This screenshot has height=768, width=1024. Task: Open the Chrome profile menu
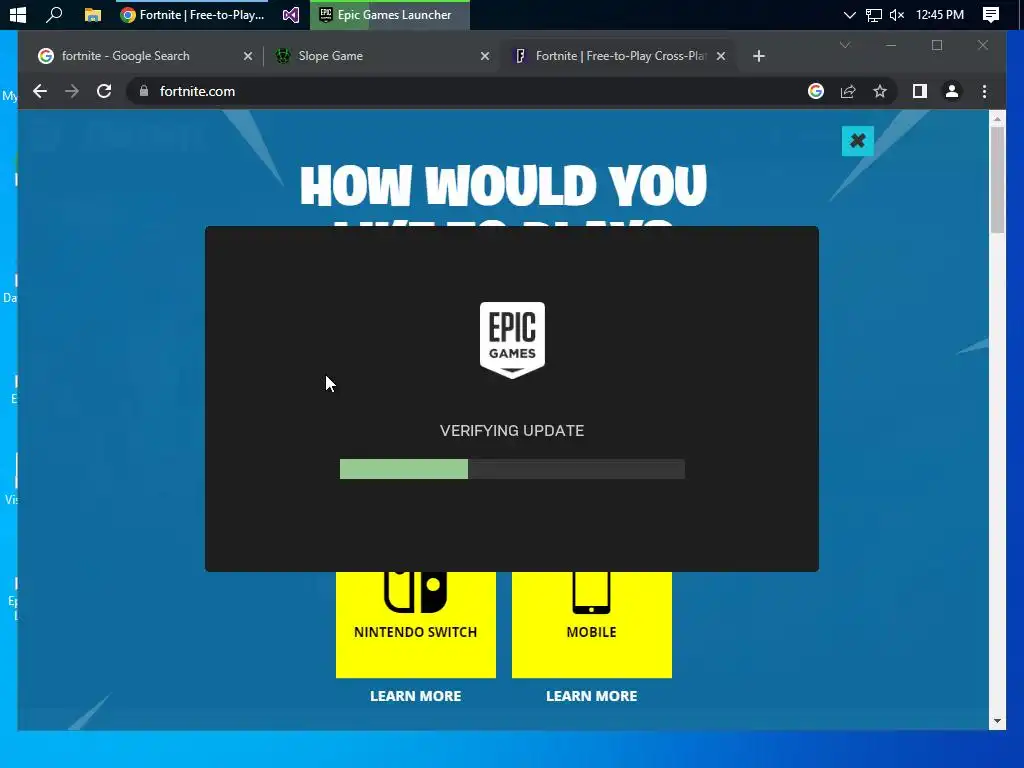(952, 91)
